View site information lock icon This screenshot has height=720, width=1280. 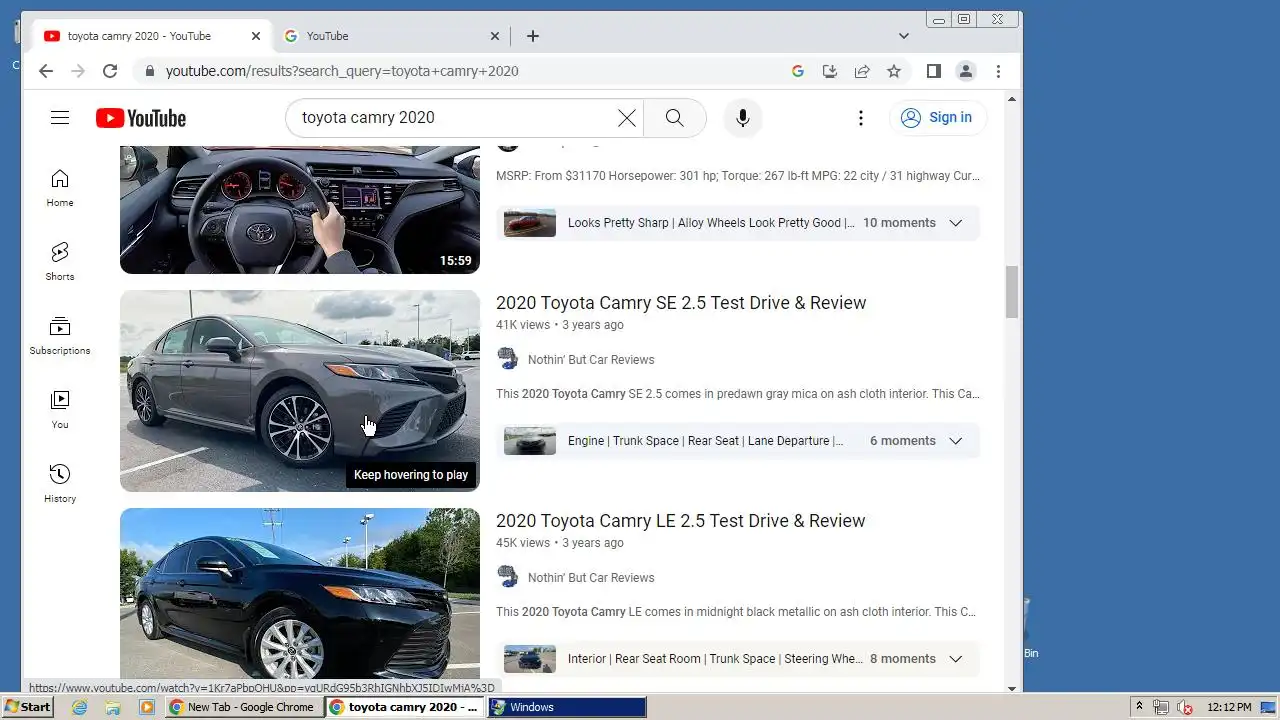tap(150, 71)
